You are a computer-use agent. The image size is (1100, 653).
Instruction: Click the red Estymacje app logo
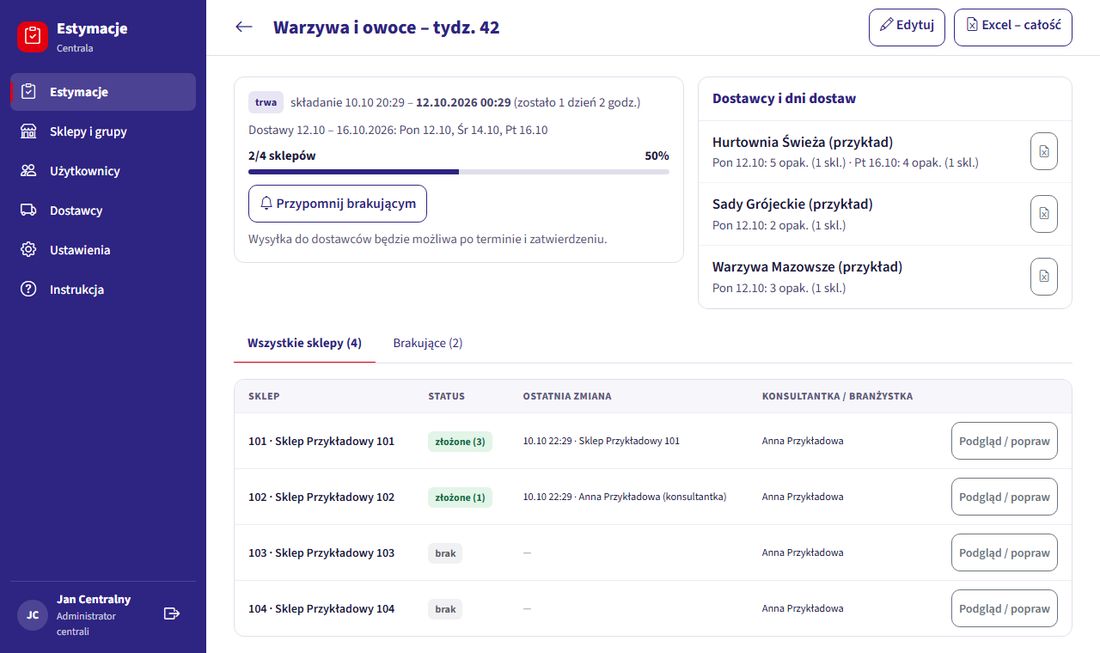32,36
